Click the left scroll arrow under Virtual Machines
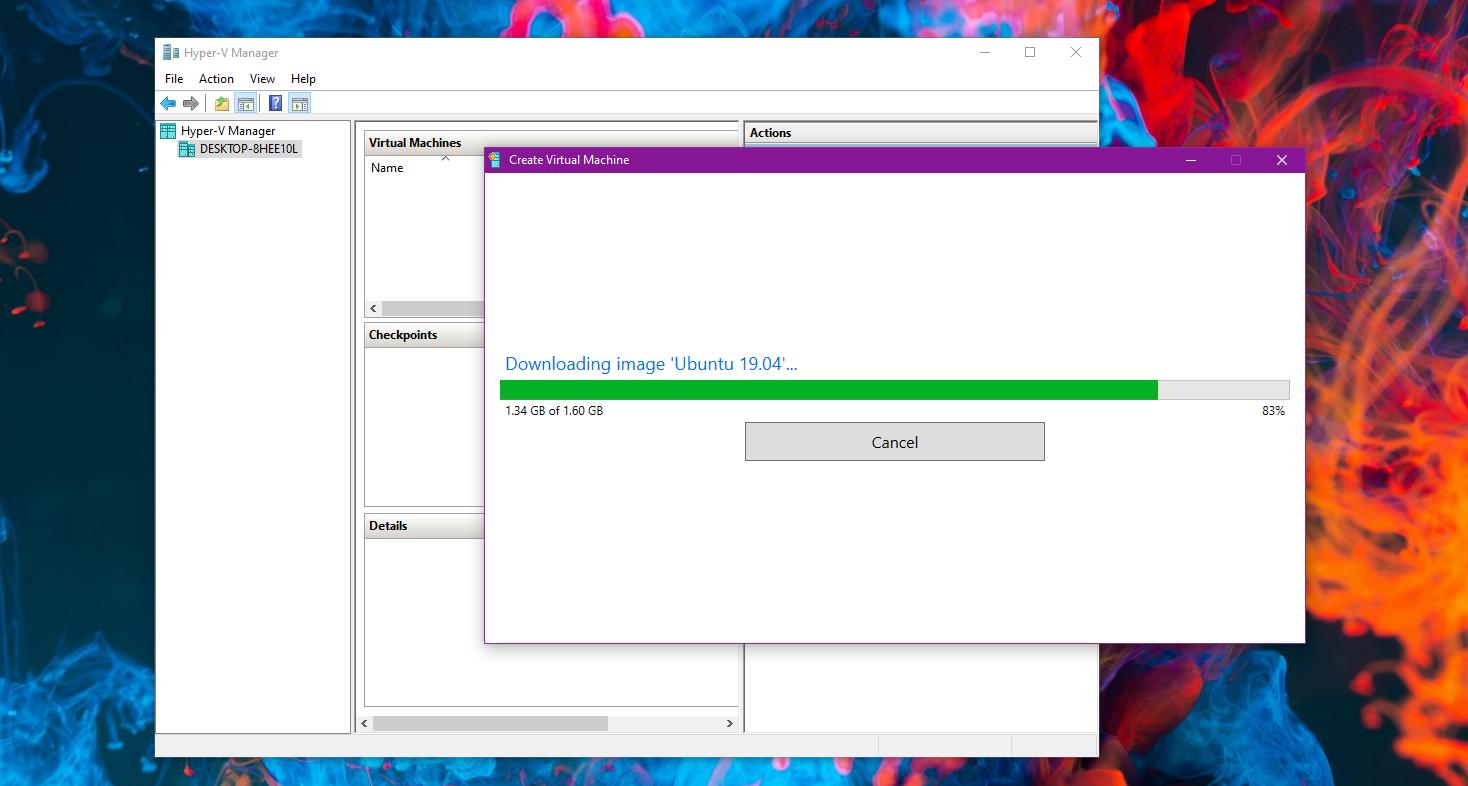 [372, 309]
